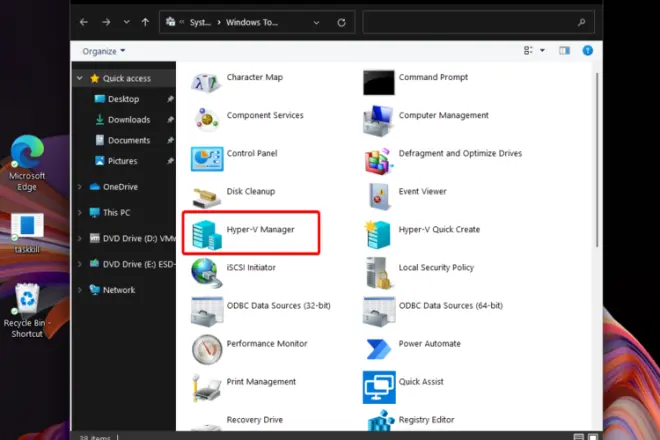The width and height of the screenshot is (660, 440).
Task: Select This PC in navigation pane
Action: point(116,213)
